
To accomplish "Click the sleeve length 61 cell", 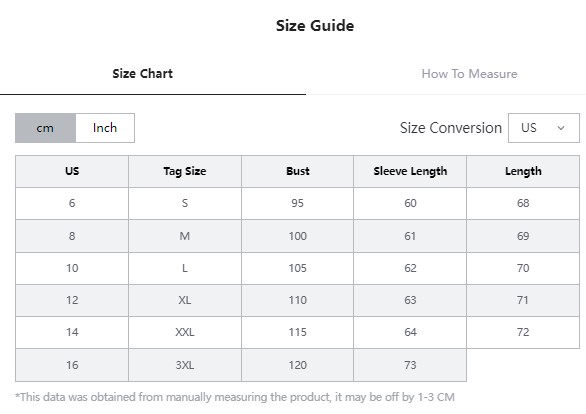I will [410, 236].
